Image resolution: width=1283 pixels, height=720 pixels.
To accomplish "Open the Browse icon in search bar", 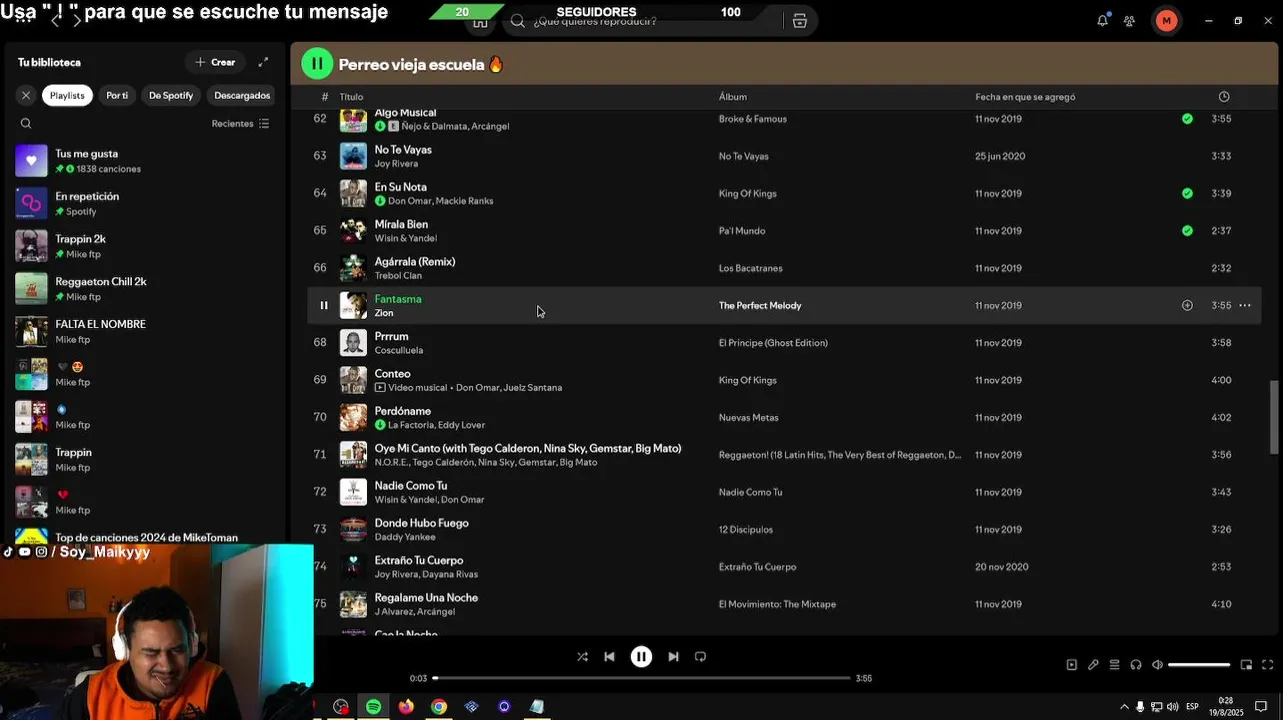I will pyautogui.click(x=800, y=21).
